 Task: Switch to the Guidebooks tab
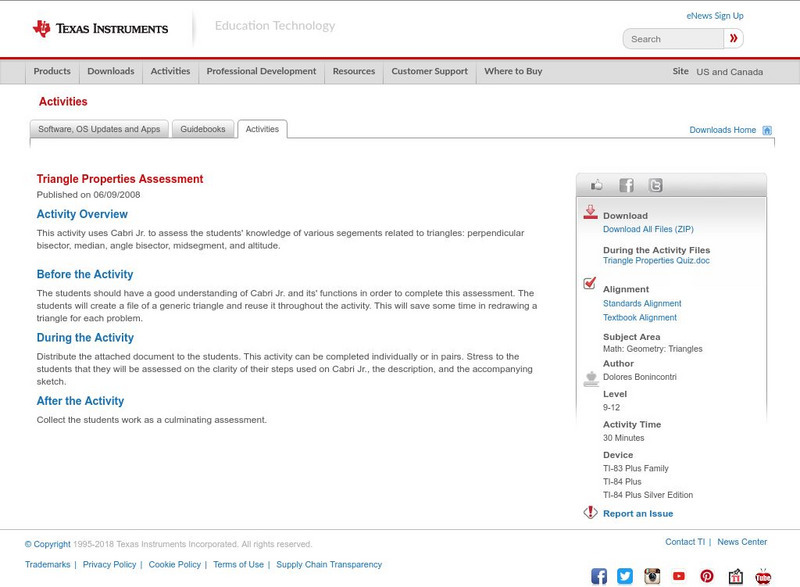point(203,129)
